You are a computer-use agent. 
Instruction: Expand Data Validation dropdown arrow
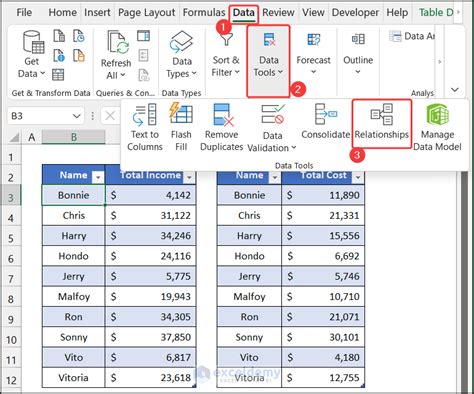pos(294,148)
